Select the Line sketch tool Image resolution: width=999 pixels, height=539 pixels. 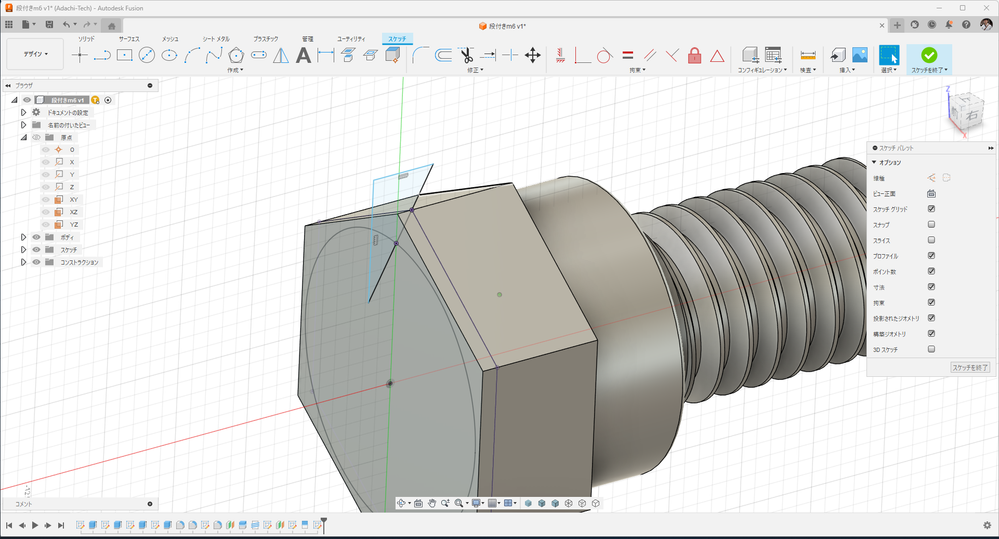pos(102,55)
